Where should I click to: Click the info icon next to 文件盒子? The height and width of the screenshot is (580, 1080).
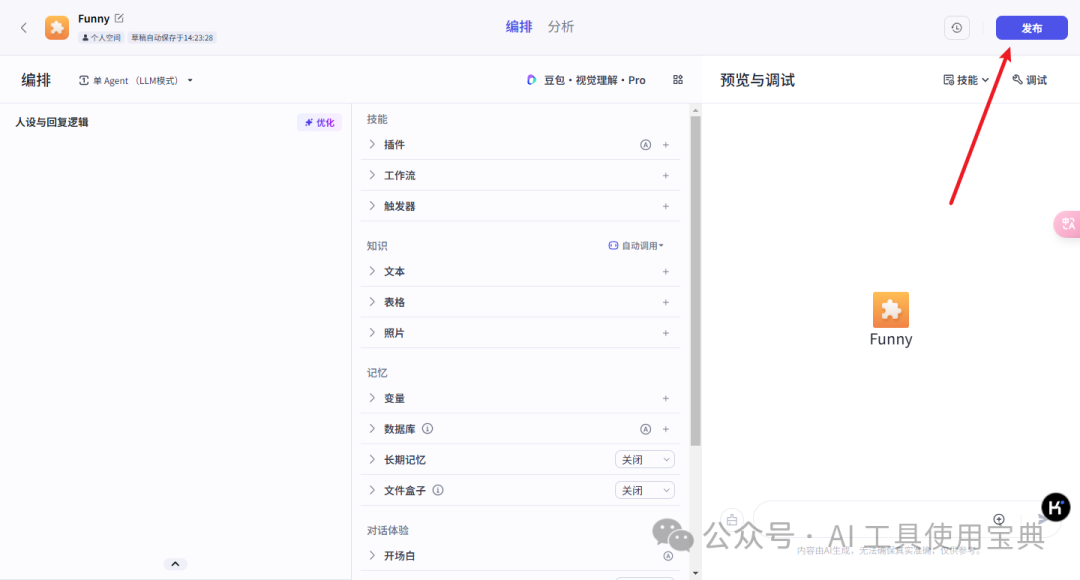coord(438,490)
